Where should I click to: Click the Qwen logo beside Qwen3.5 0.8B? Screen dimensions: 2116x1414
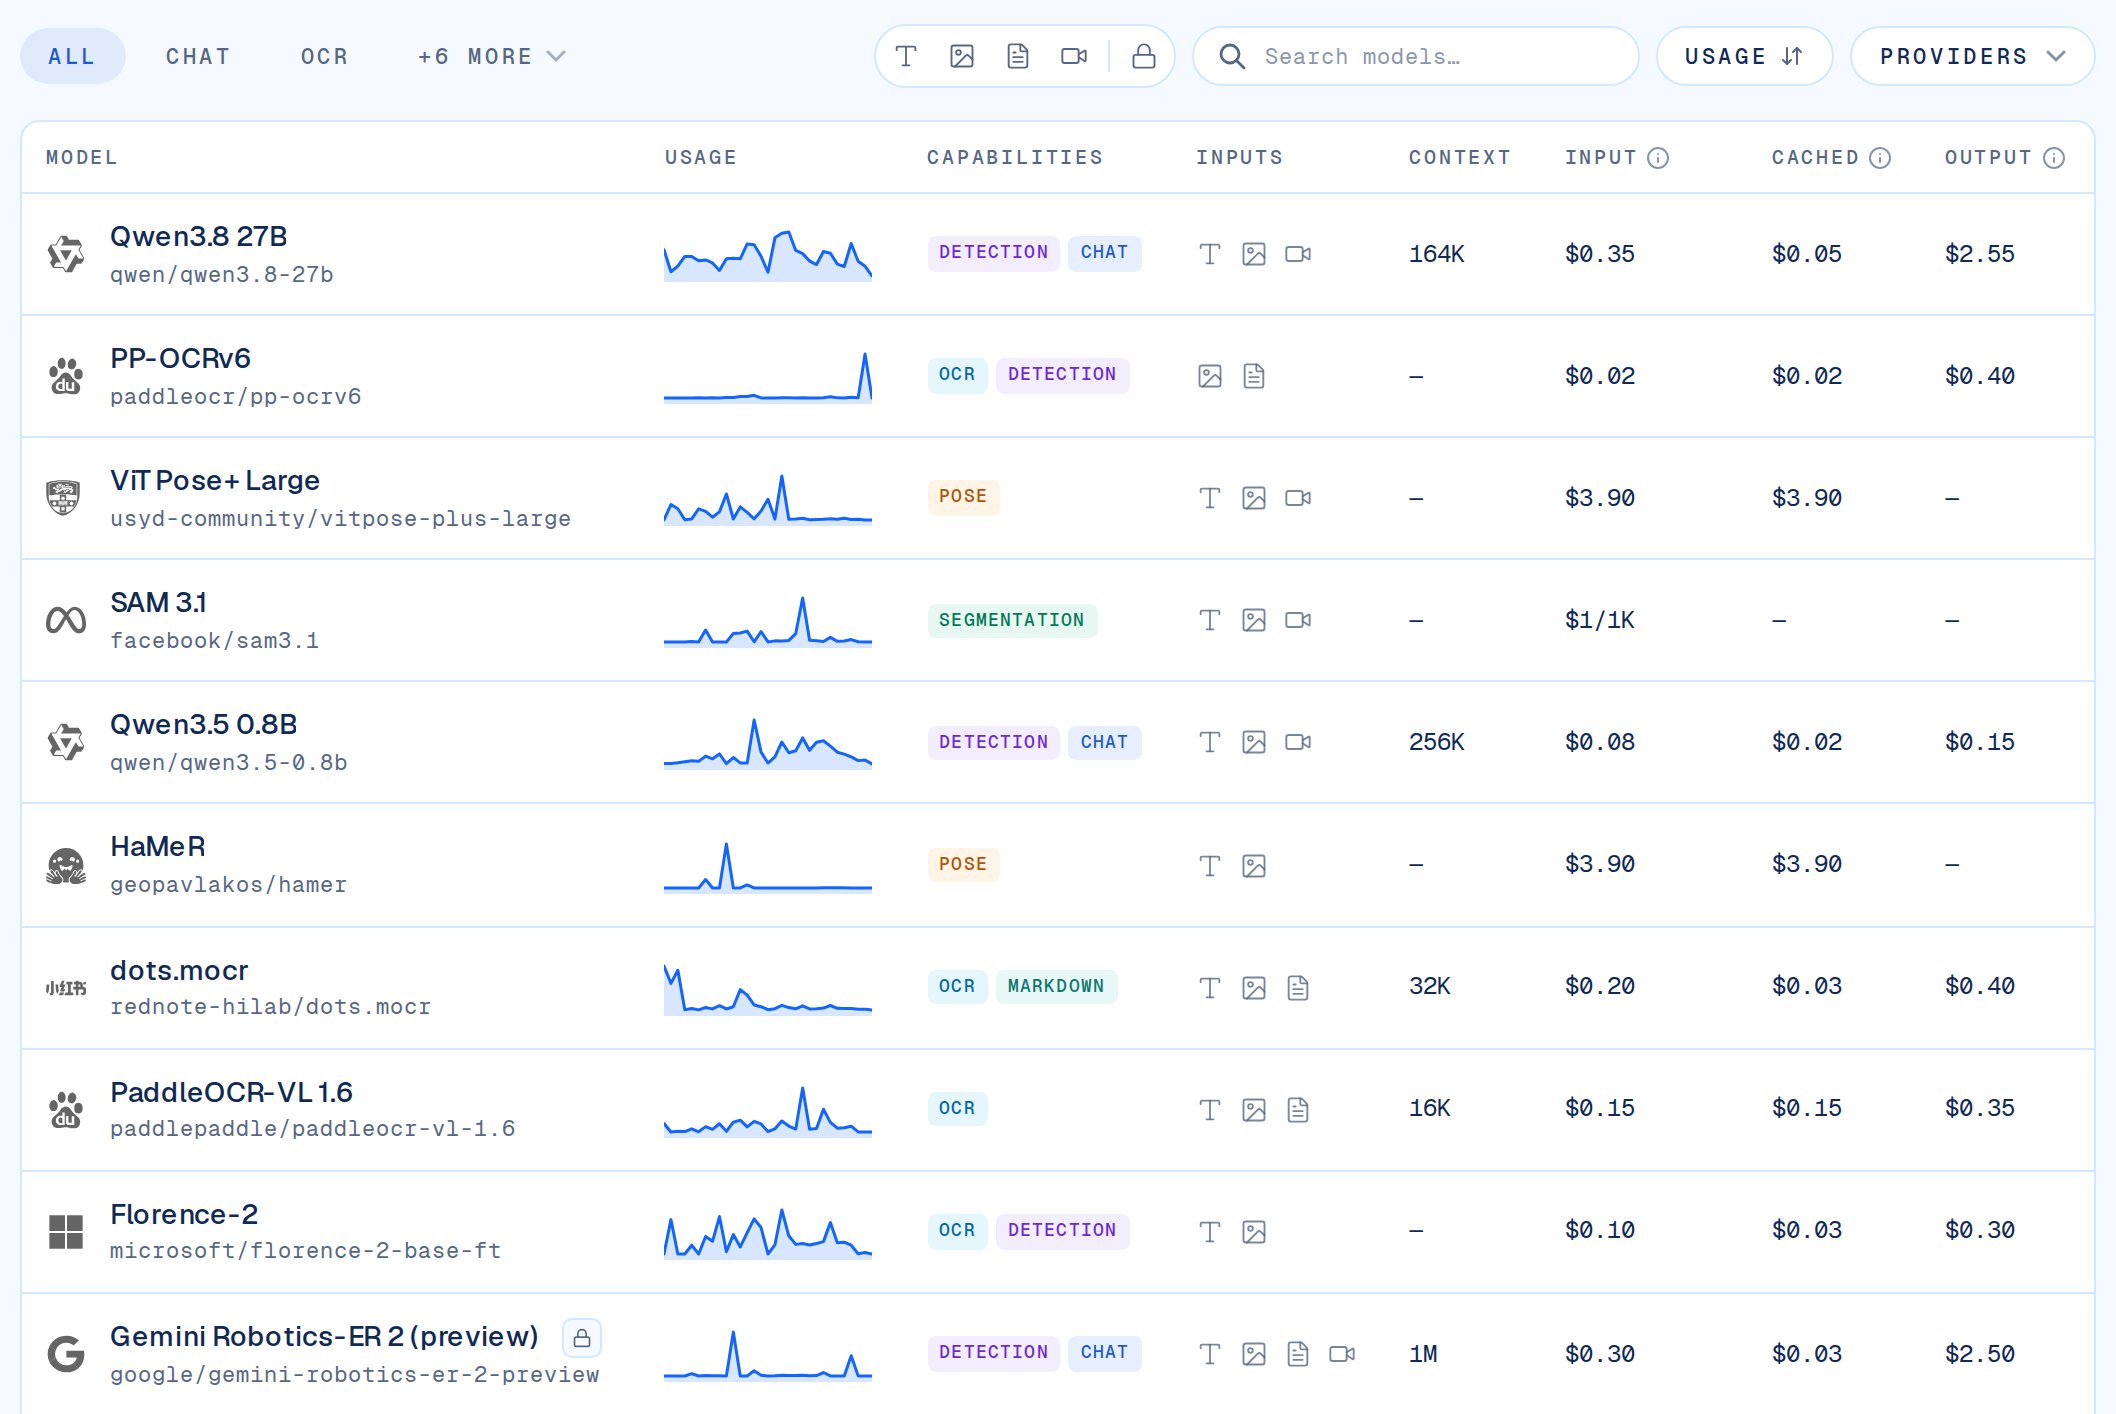[66, 742]
